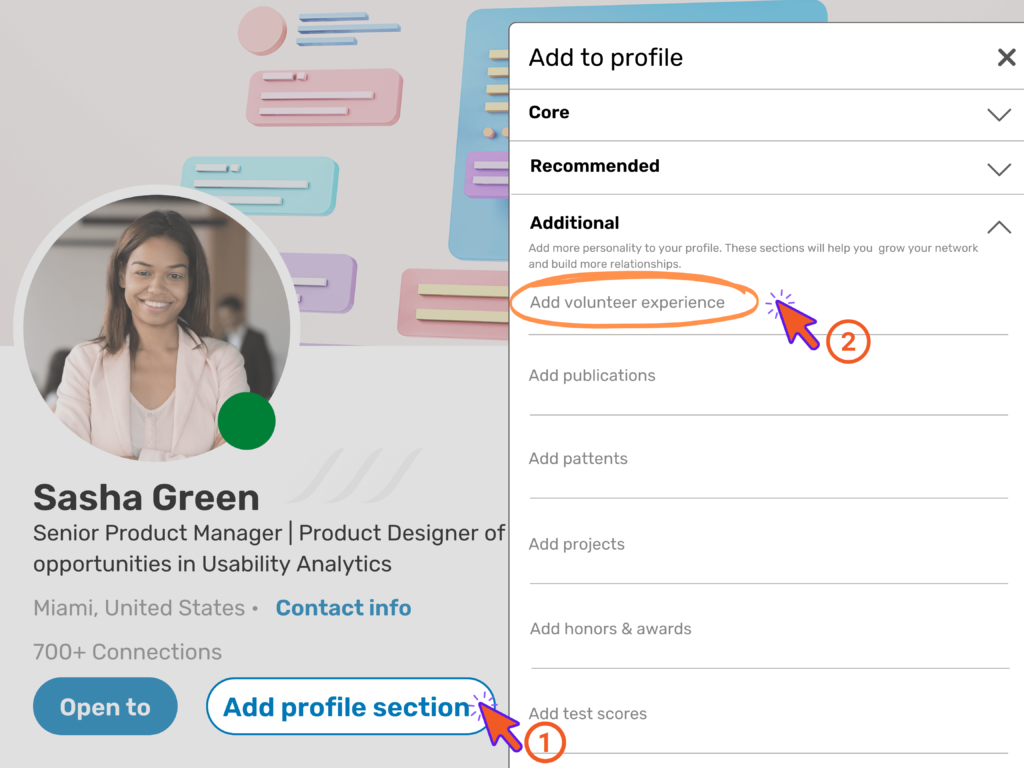
Task: Choose Add projects from the list
Action: tap(576, 544)
